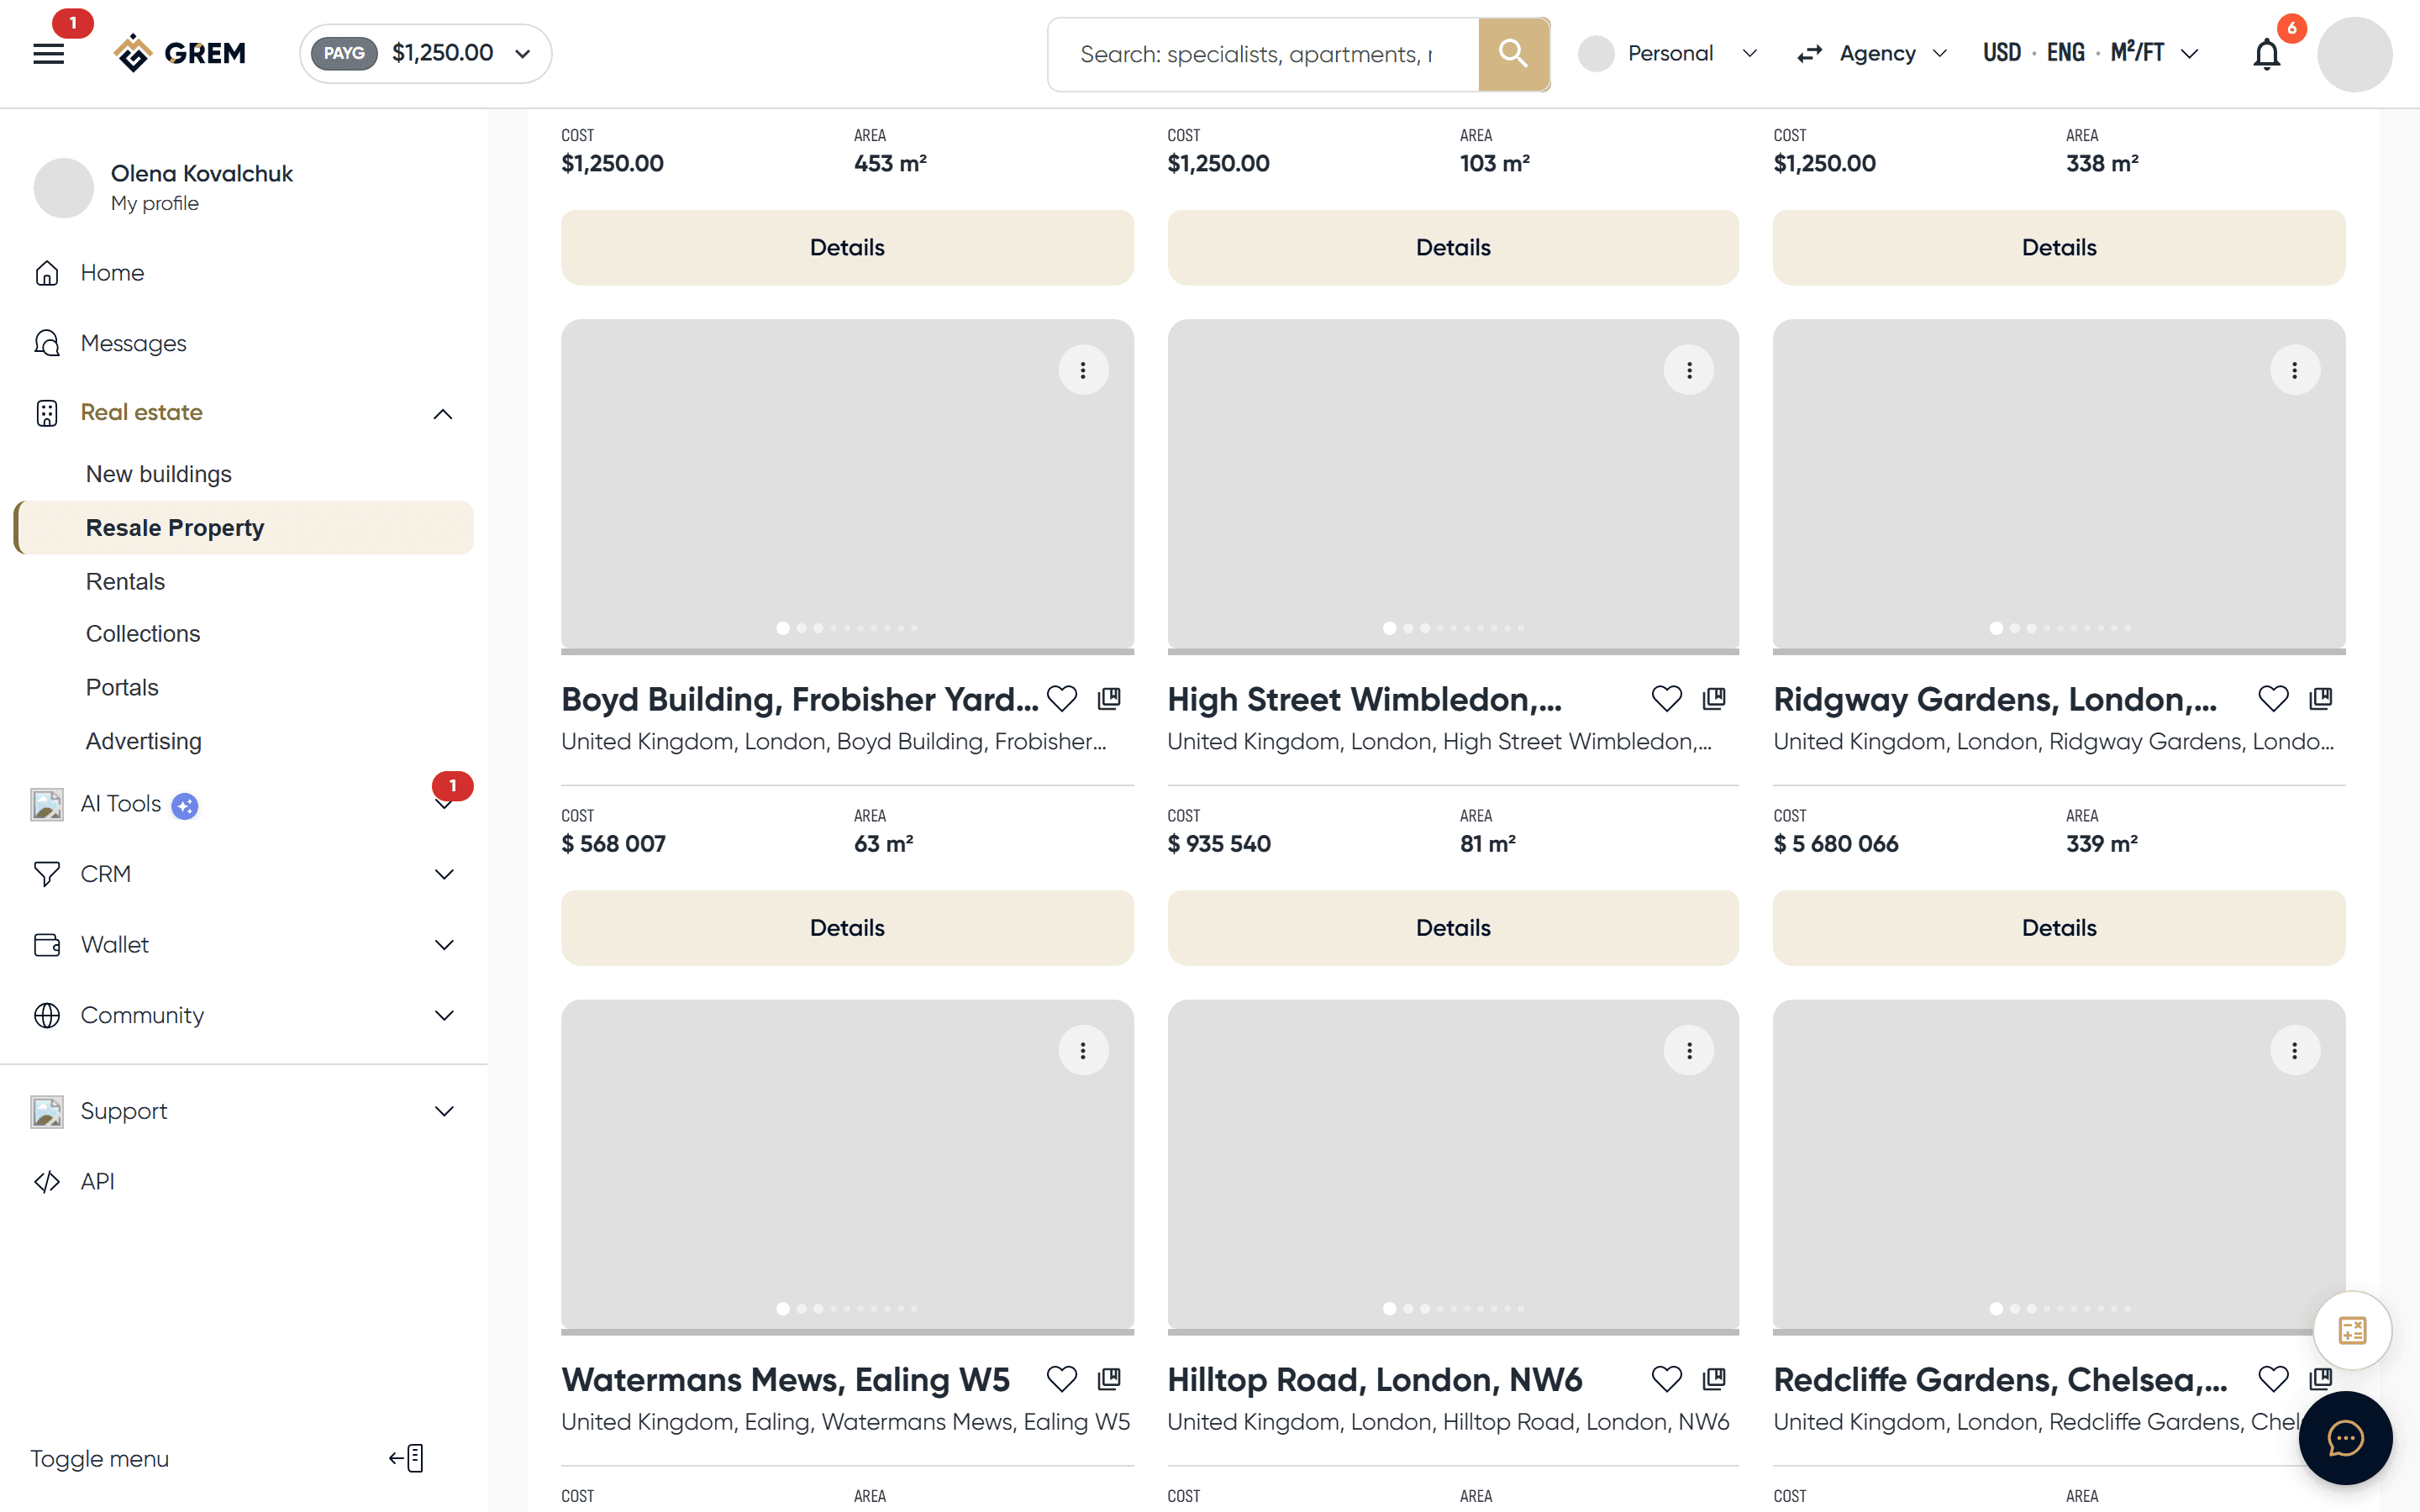
Task: Open Details for High Street Wimbledon
Action: (x=1453, y=928)
